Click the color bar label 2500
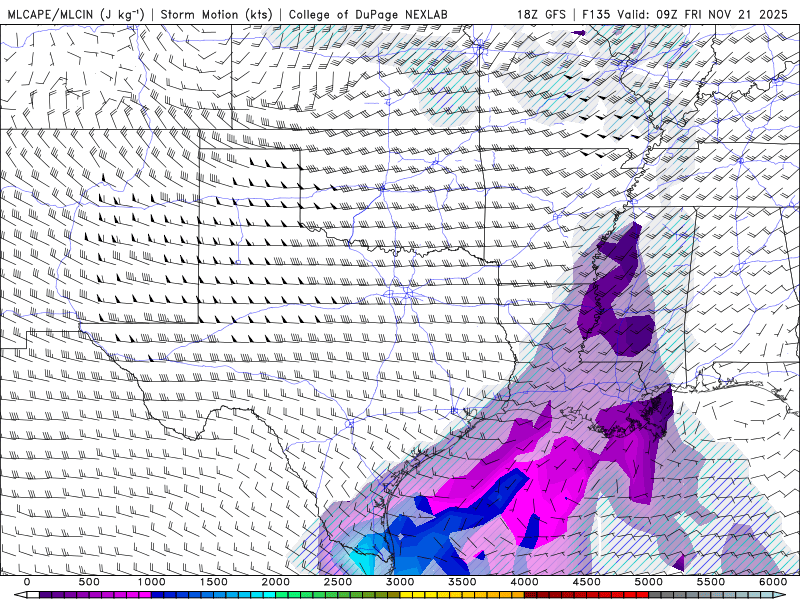This screenshot has height=600, width=800. point(338,582)
